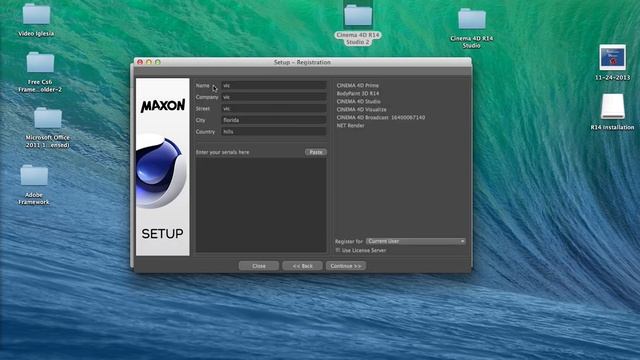Screen dimensions: 640x360
Task: Click the 'Enter your serials here' label
Action: [222, 152]
